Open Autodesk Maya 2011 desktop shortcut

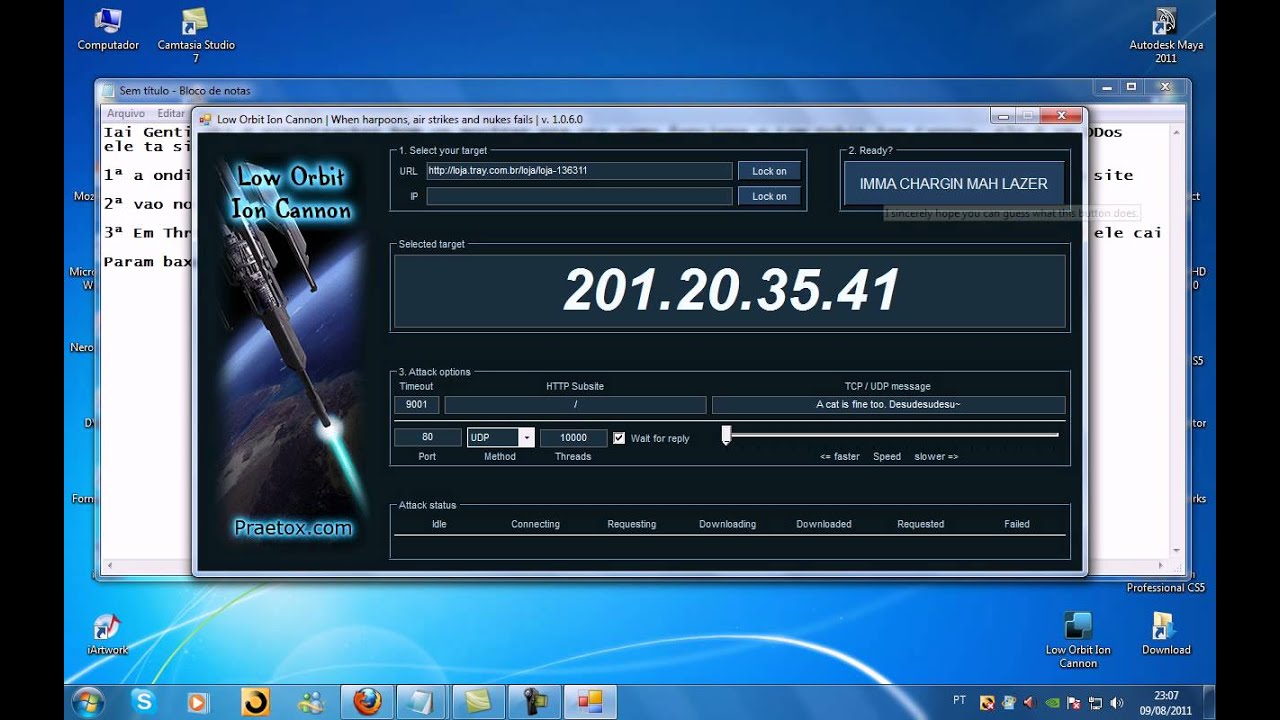click(x=1166, y=35)
